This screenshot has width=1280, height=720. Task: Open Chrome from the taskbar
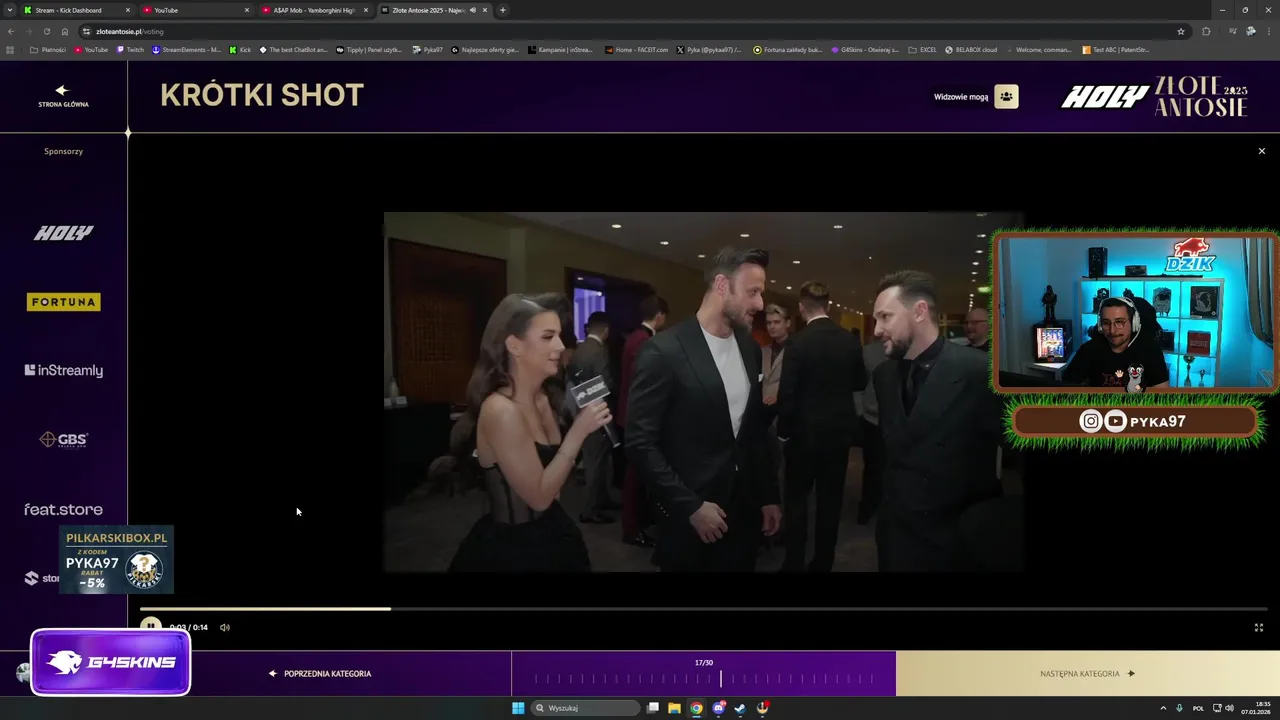point(697,708)
